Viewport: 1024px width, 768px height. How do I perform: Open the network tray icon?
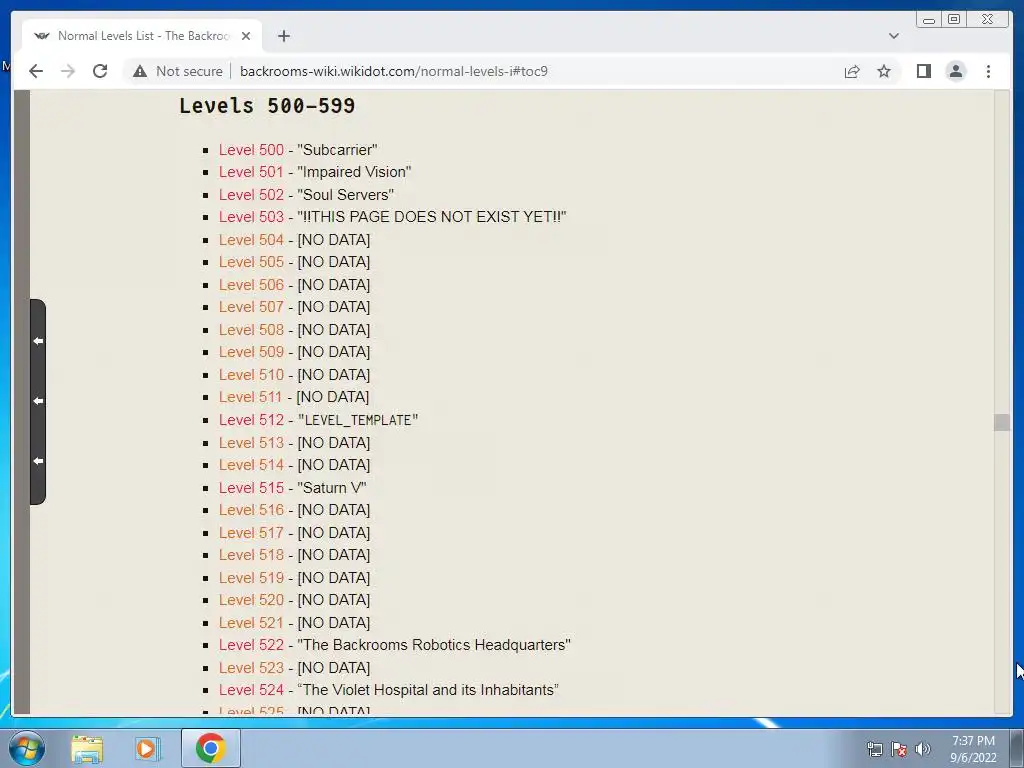[874, 749]
